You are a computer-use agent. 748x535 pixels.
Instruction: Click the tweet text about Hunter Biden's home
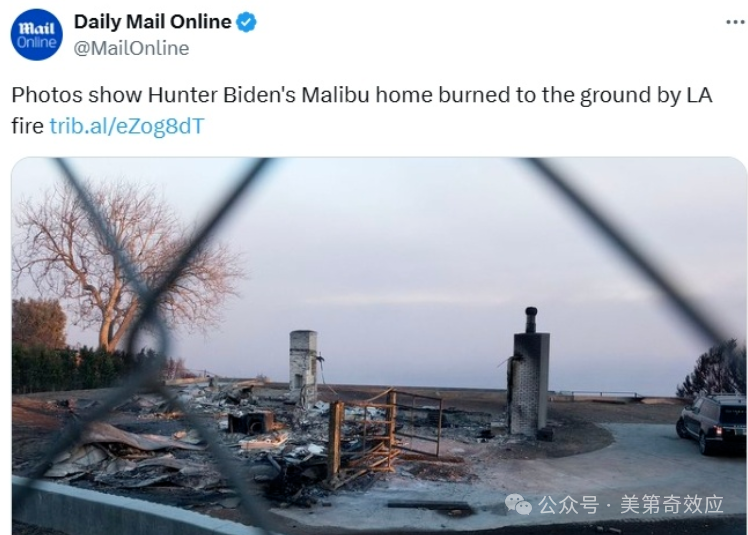[362, 110]
